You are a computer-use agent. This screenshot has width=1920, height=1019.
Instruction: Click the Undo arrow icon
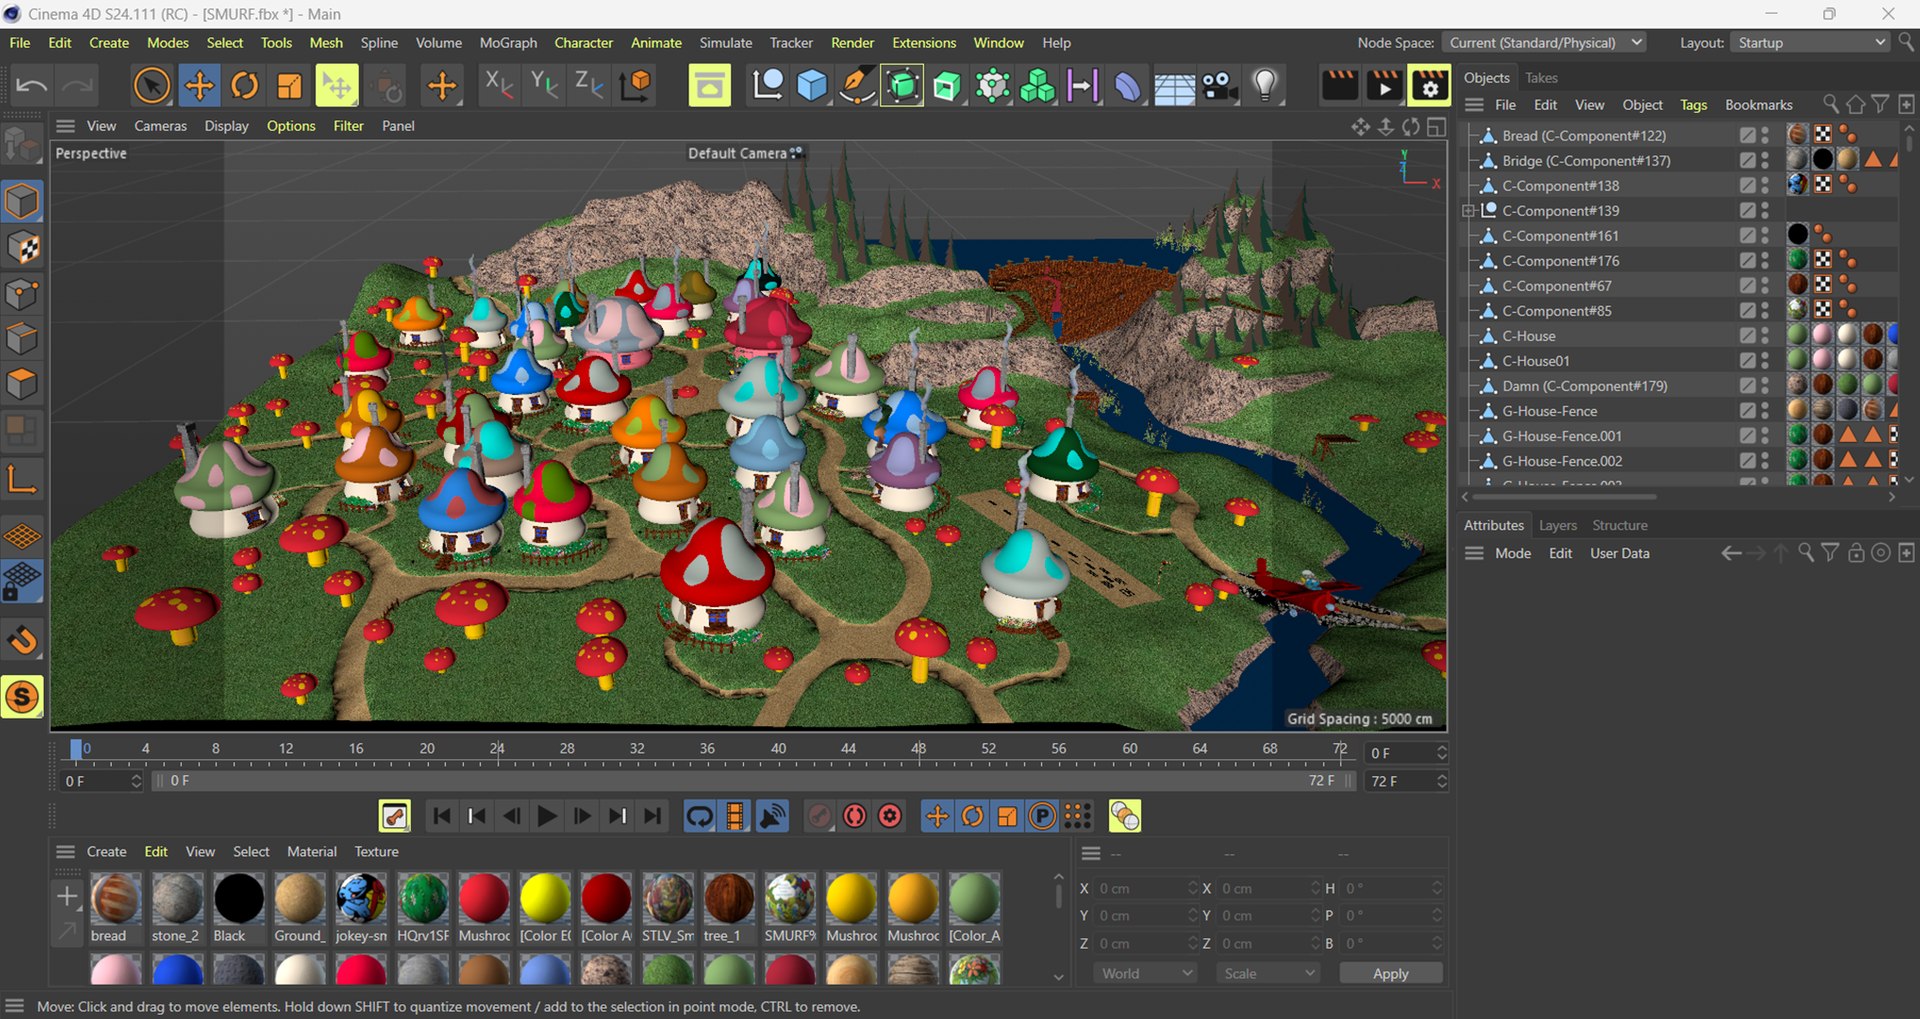(x=32, y=86)
